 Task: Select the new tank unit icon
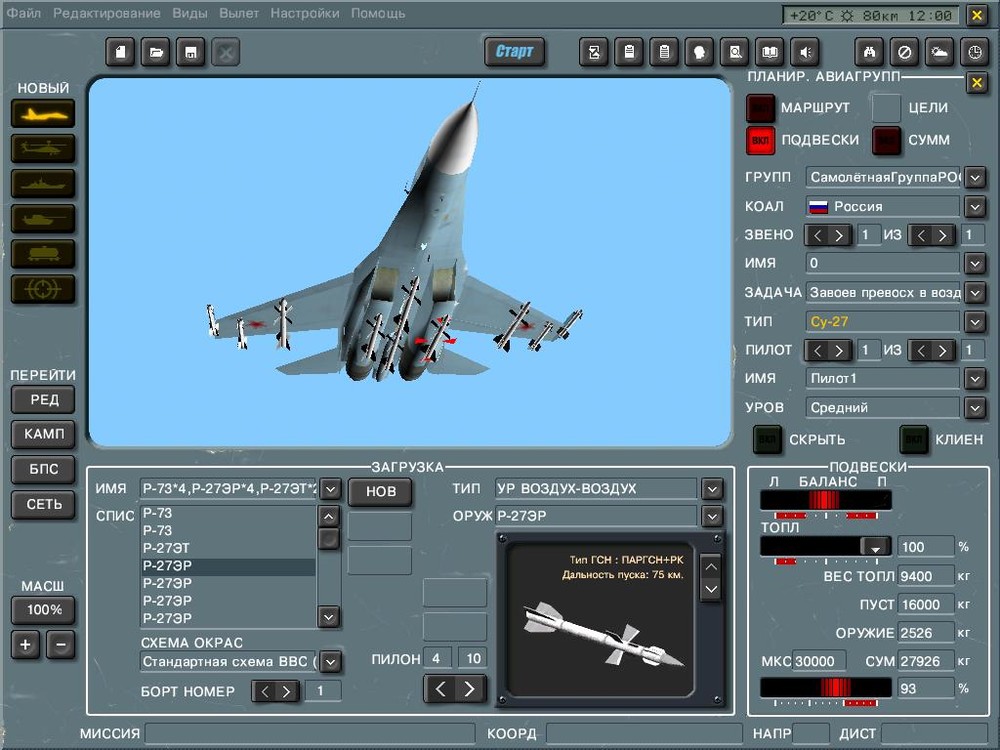43,219
